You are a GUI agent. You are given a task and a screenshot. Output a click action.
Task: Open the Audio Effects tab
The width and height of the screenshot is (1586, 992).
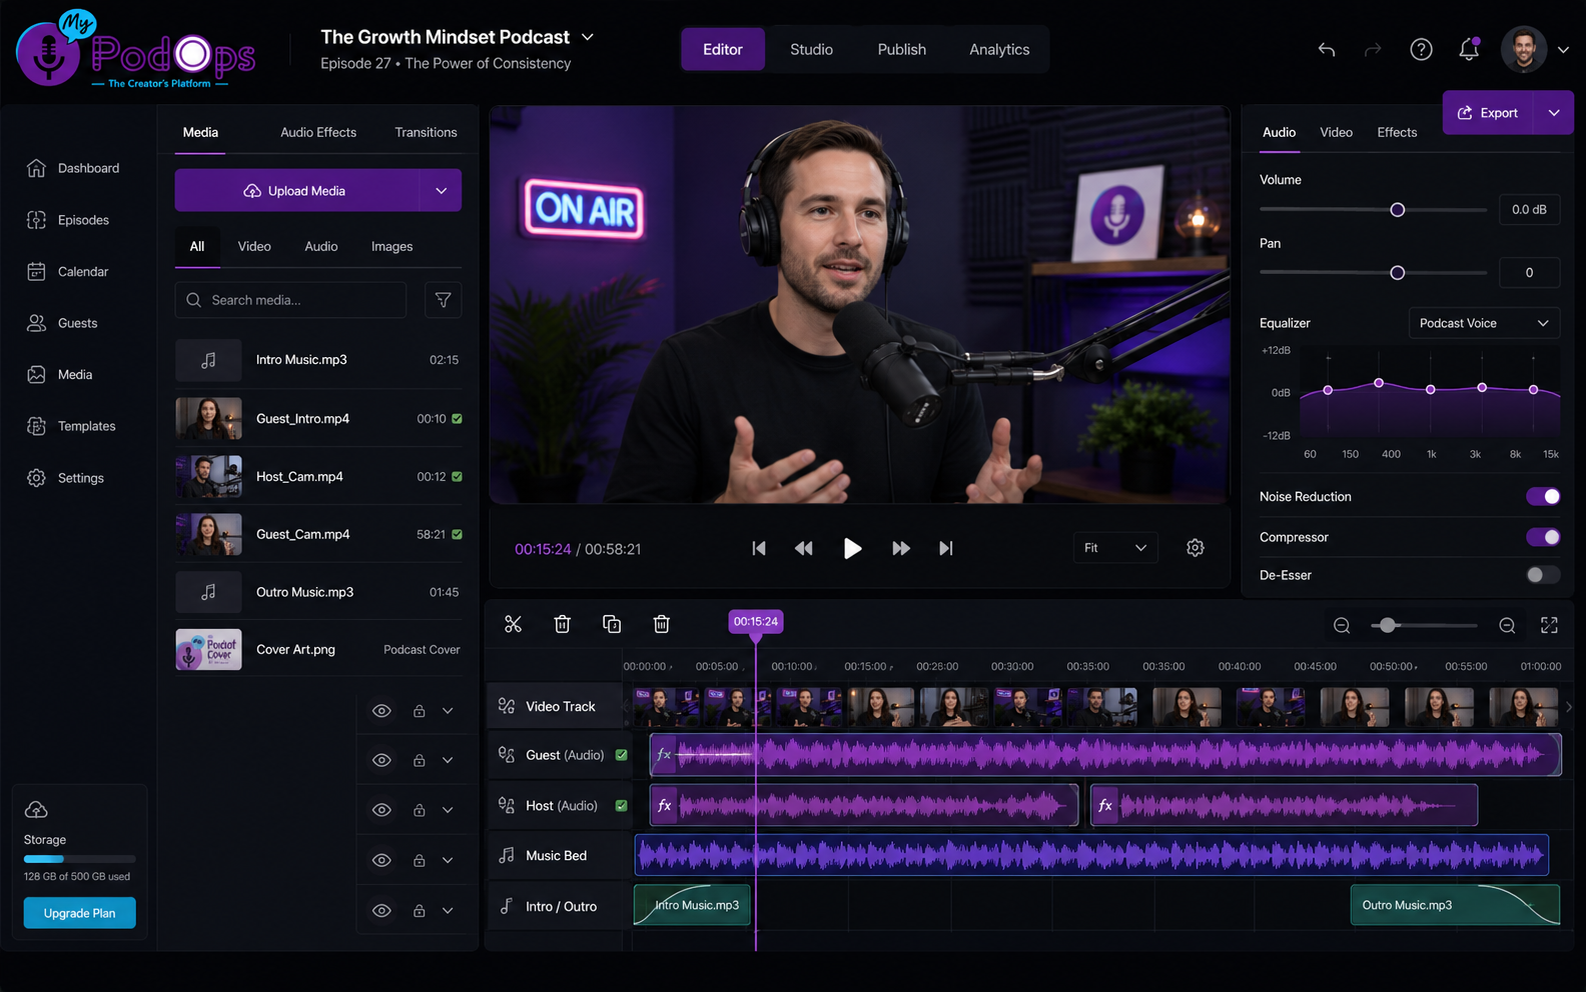[318, 132]
